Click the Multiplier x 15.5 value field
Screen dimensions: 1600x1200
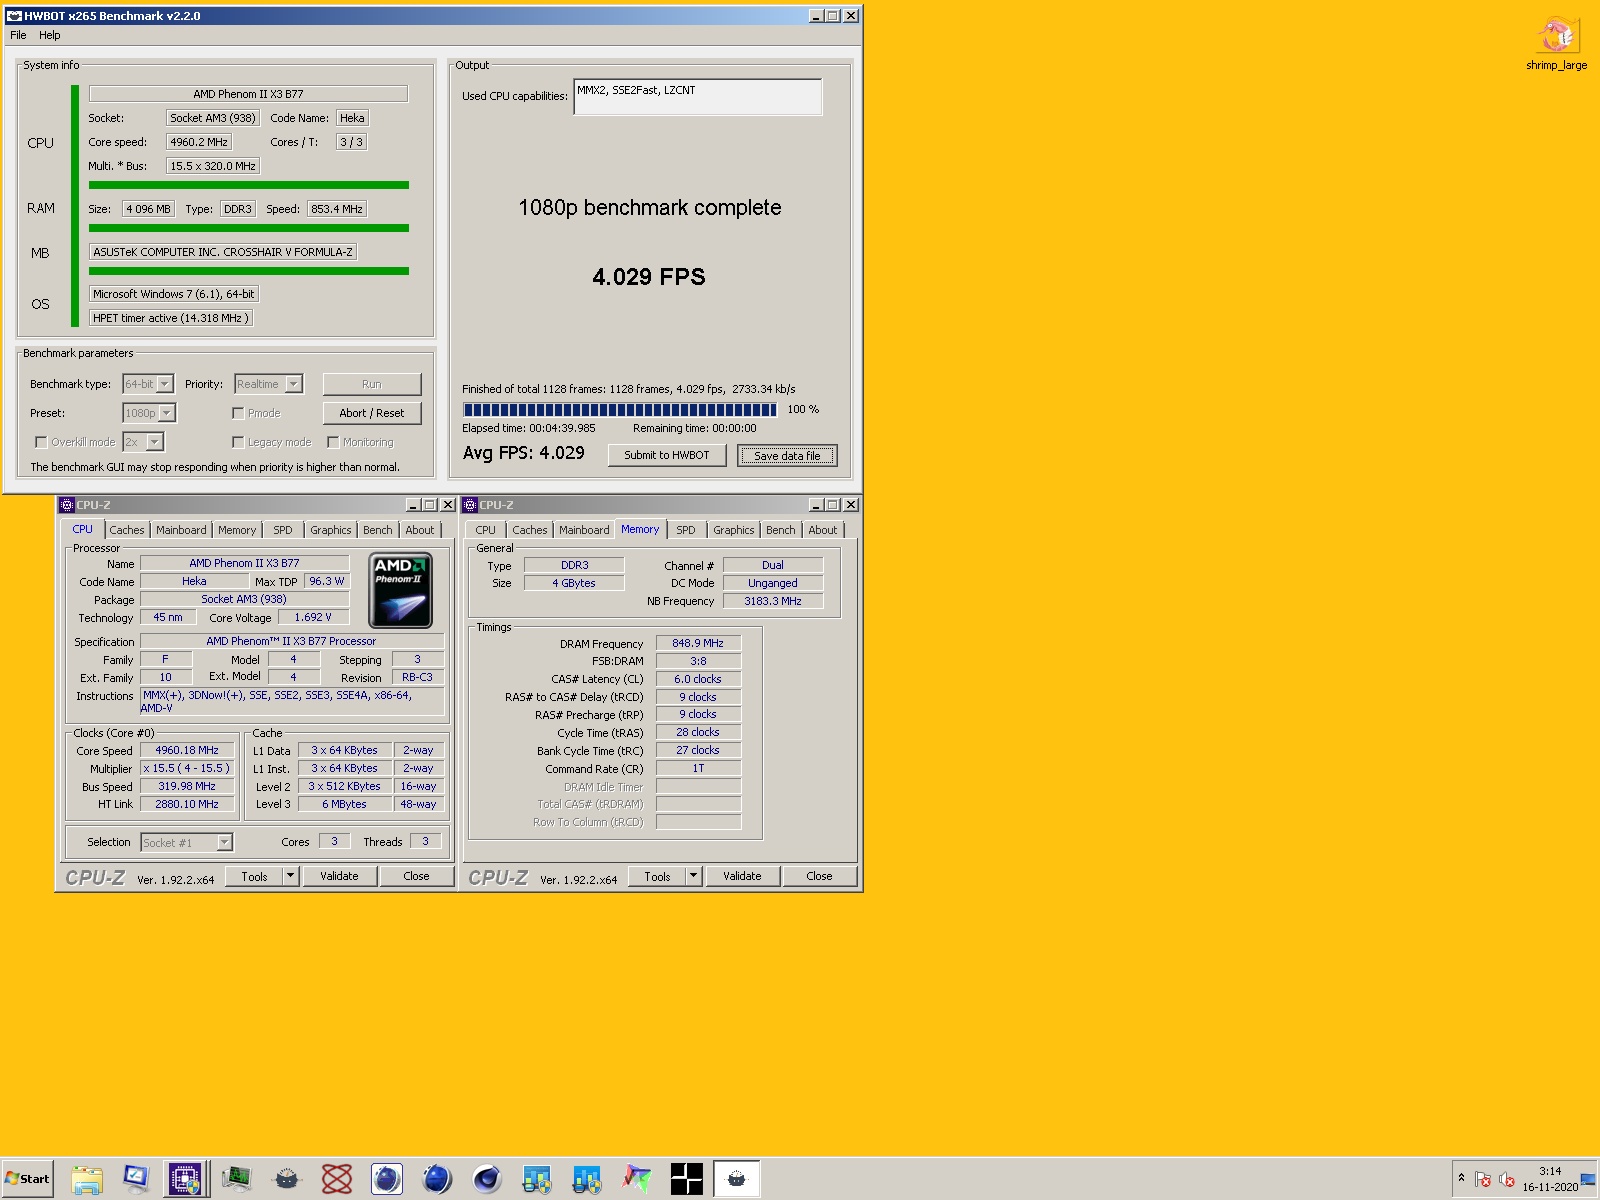(187, 769)
